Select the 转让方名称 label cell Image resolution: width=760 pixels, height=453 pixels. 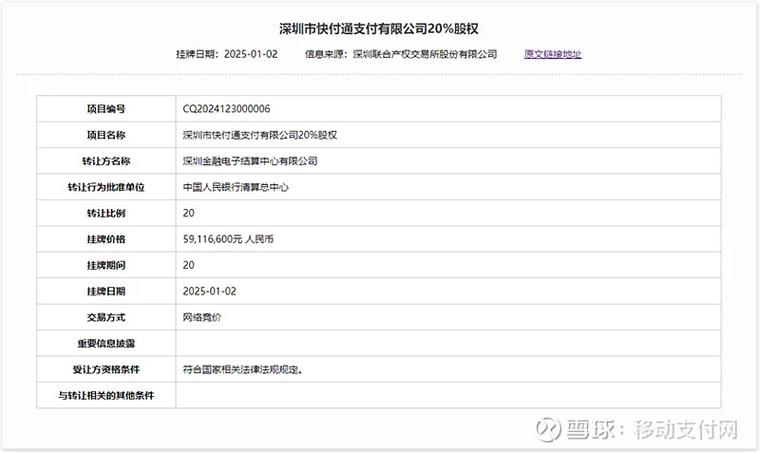106,161
